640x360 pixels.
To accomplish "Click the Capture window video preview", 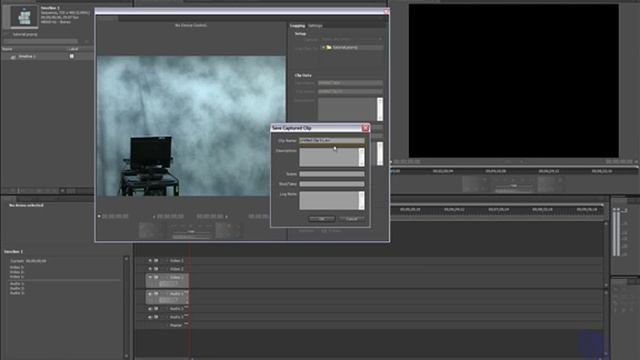I will pyautogui.click(x=191, y=126).
